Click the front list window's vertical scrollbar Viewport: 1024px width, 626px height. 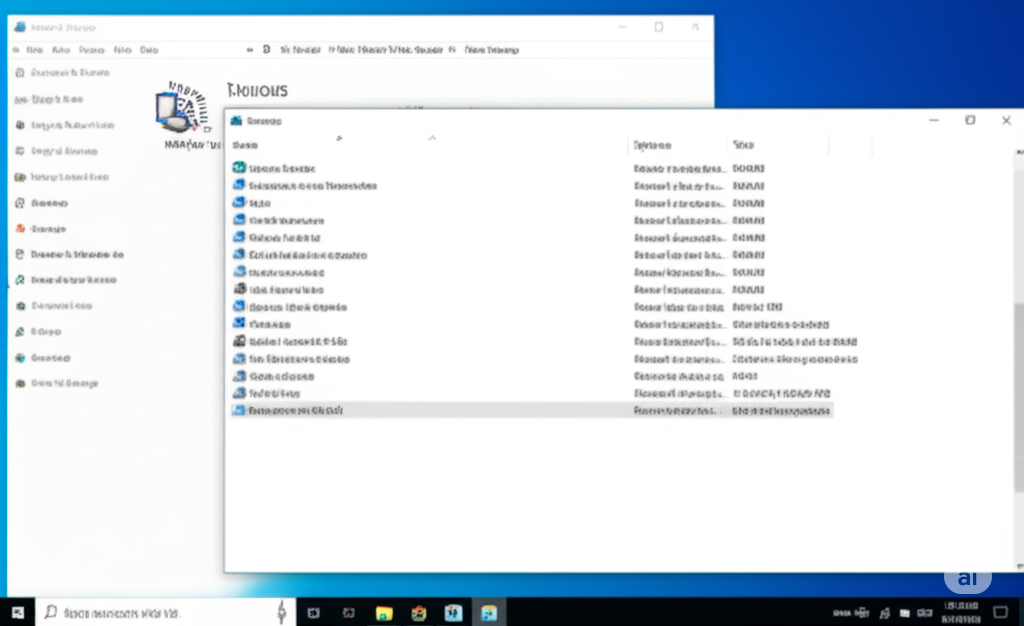(1019, 397)
